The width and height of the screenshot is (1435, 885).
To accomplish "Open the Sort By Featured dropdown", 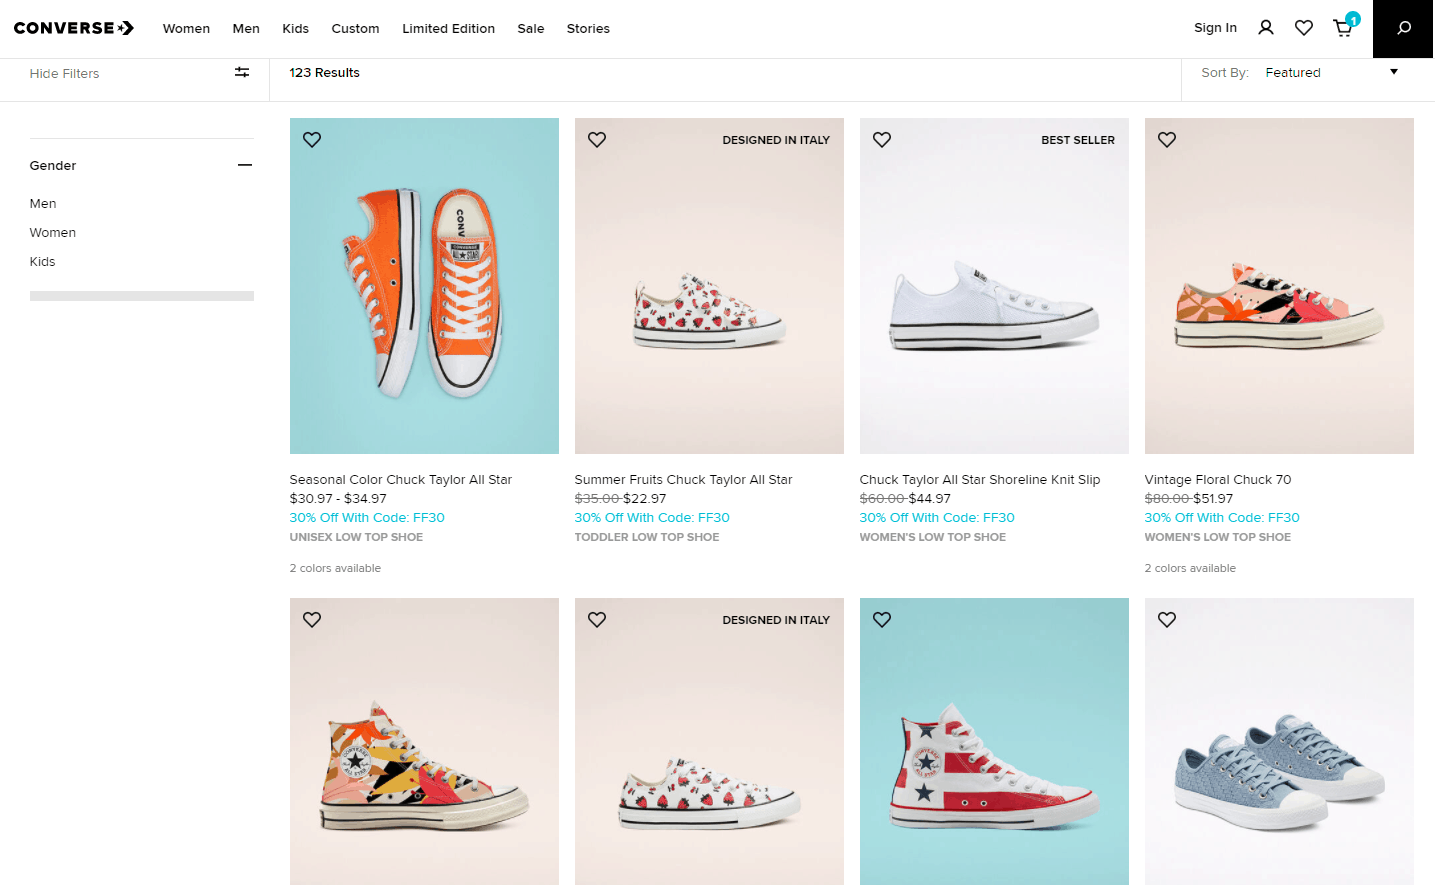I will click(1332, 72).
